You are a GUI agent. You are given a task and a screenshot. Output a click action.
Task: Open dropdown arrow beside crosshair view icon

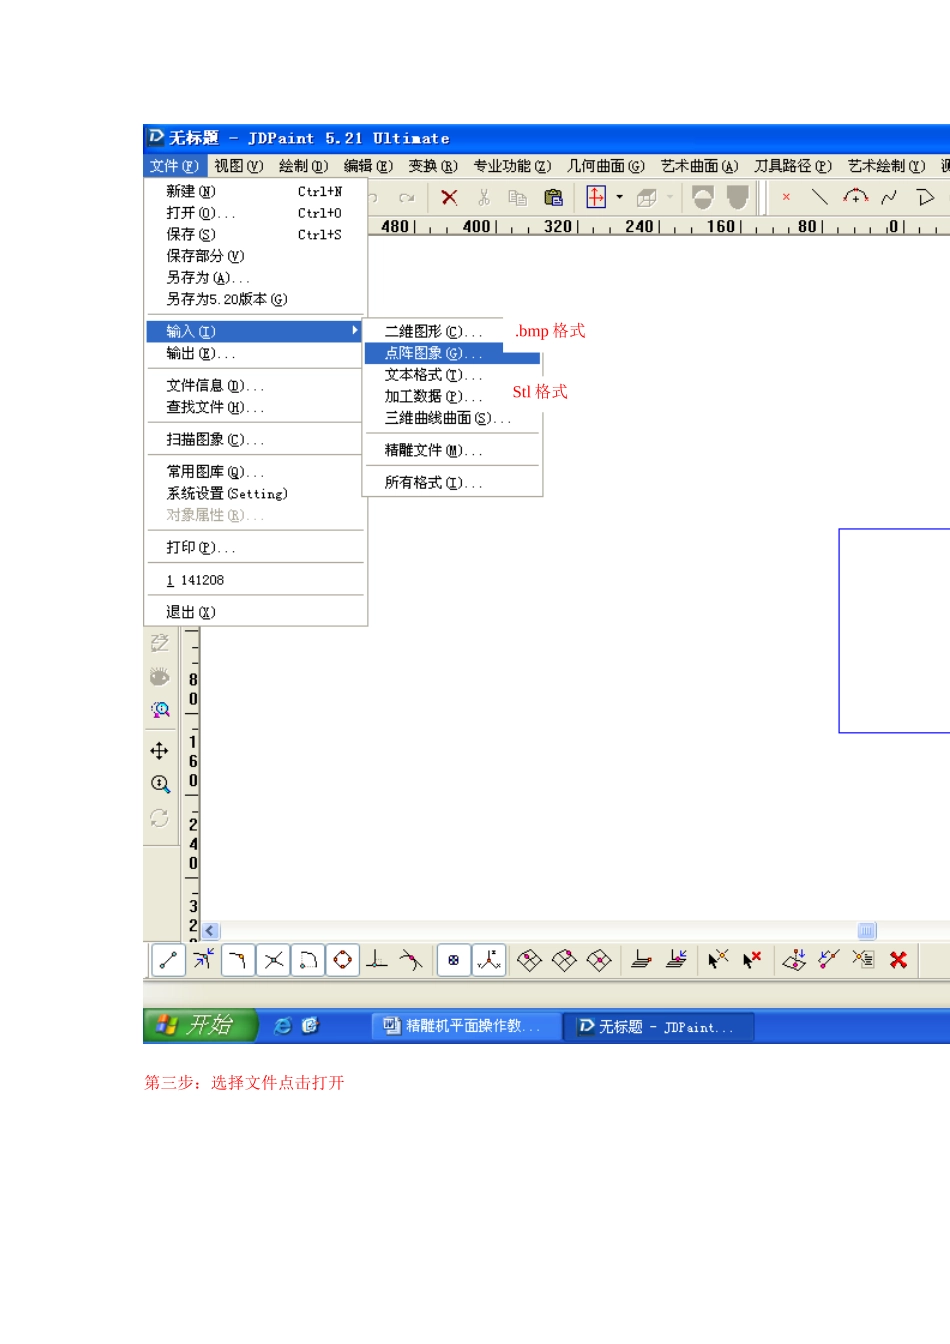[619, 197]
